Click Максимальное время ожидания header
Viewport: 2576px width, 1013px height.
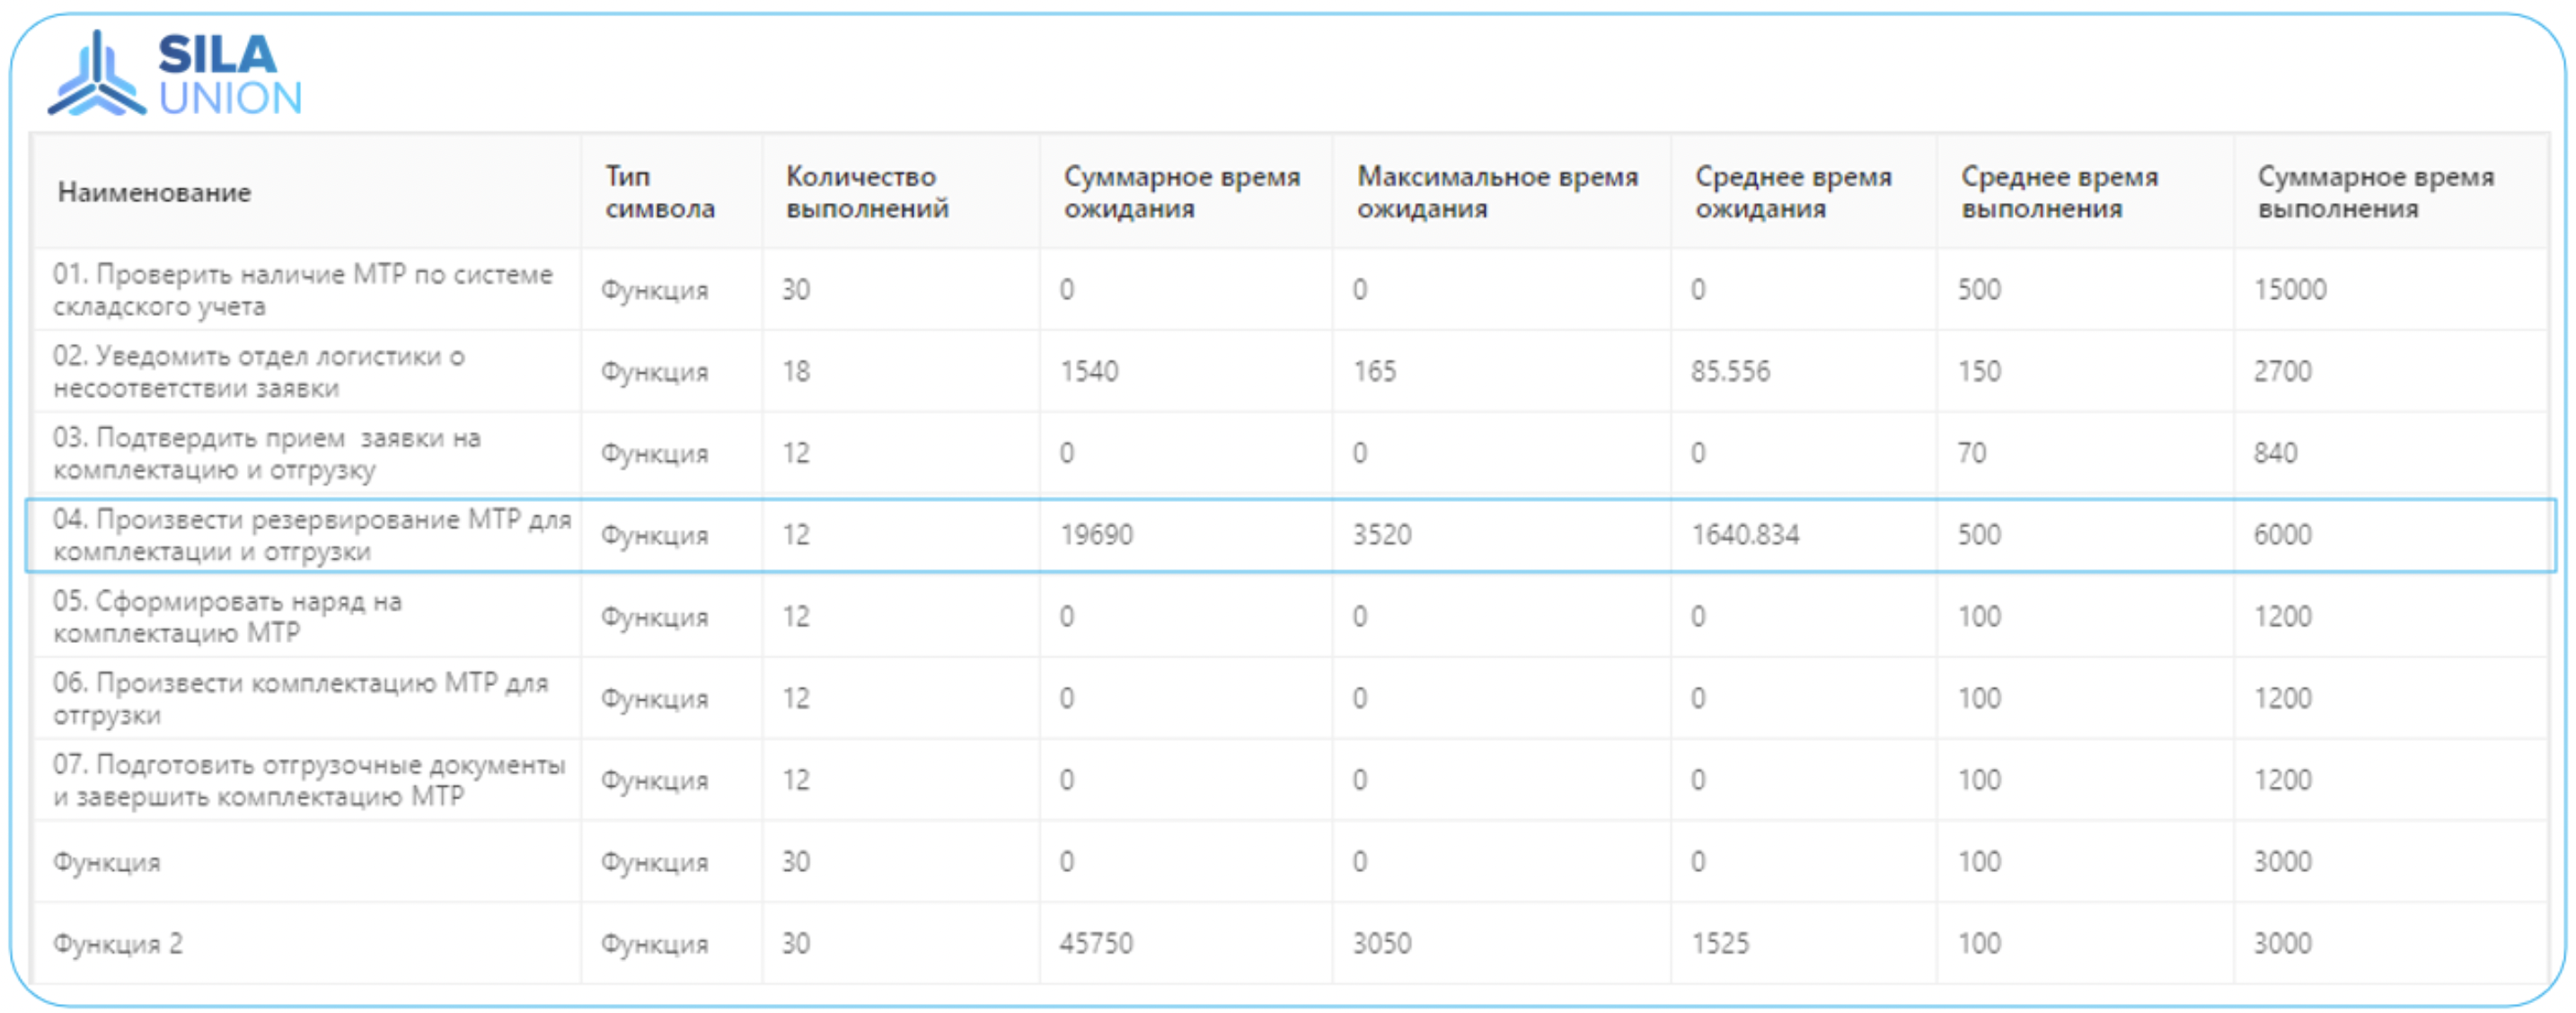(1497, 192)
